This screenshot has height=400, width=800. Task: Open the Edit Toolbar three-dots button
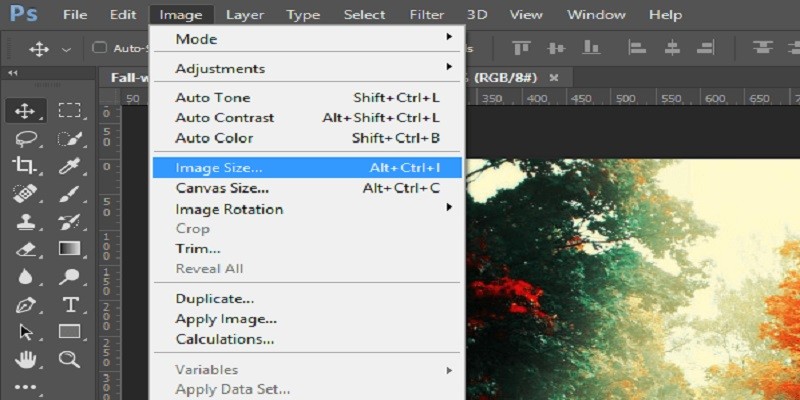click(25, 387)
